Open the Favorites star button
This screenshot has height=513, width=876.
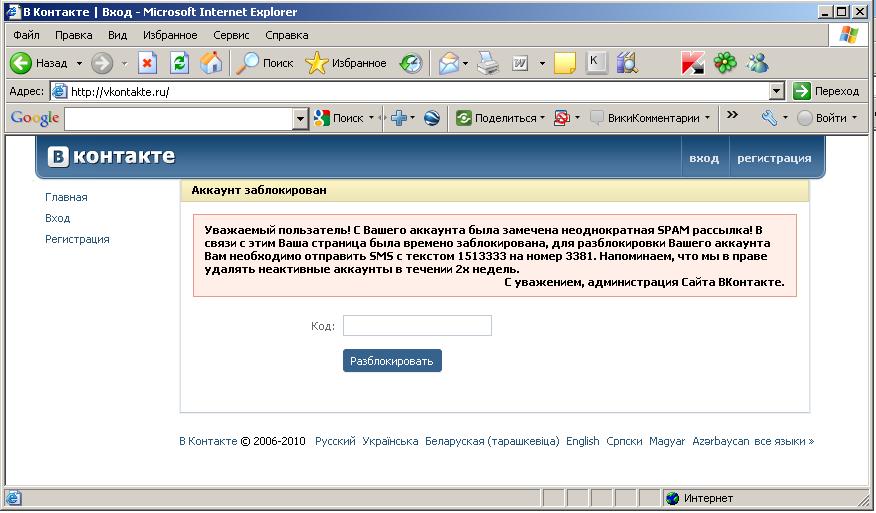tap(346, 63)
